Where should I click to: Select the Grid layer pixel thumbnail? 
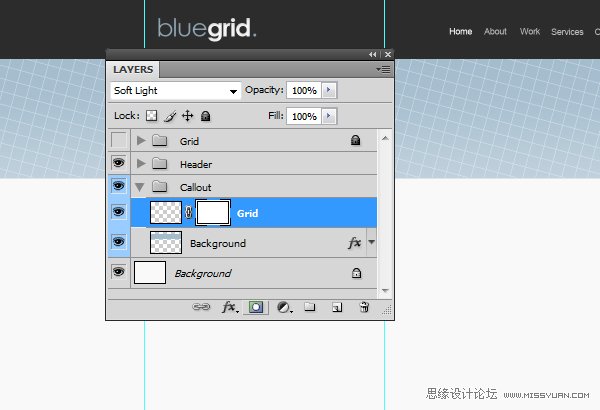pyautogui.click(x=166, y=212)
